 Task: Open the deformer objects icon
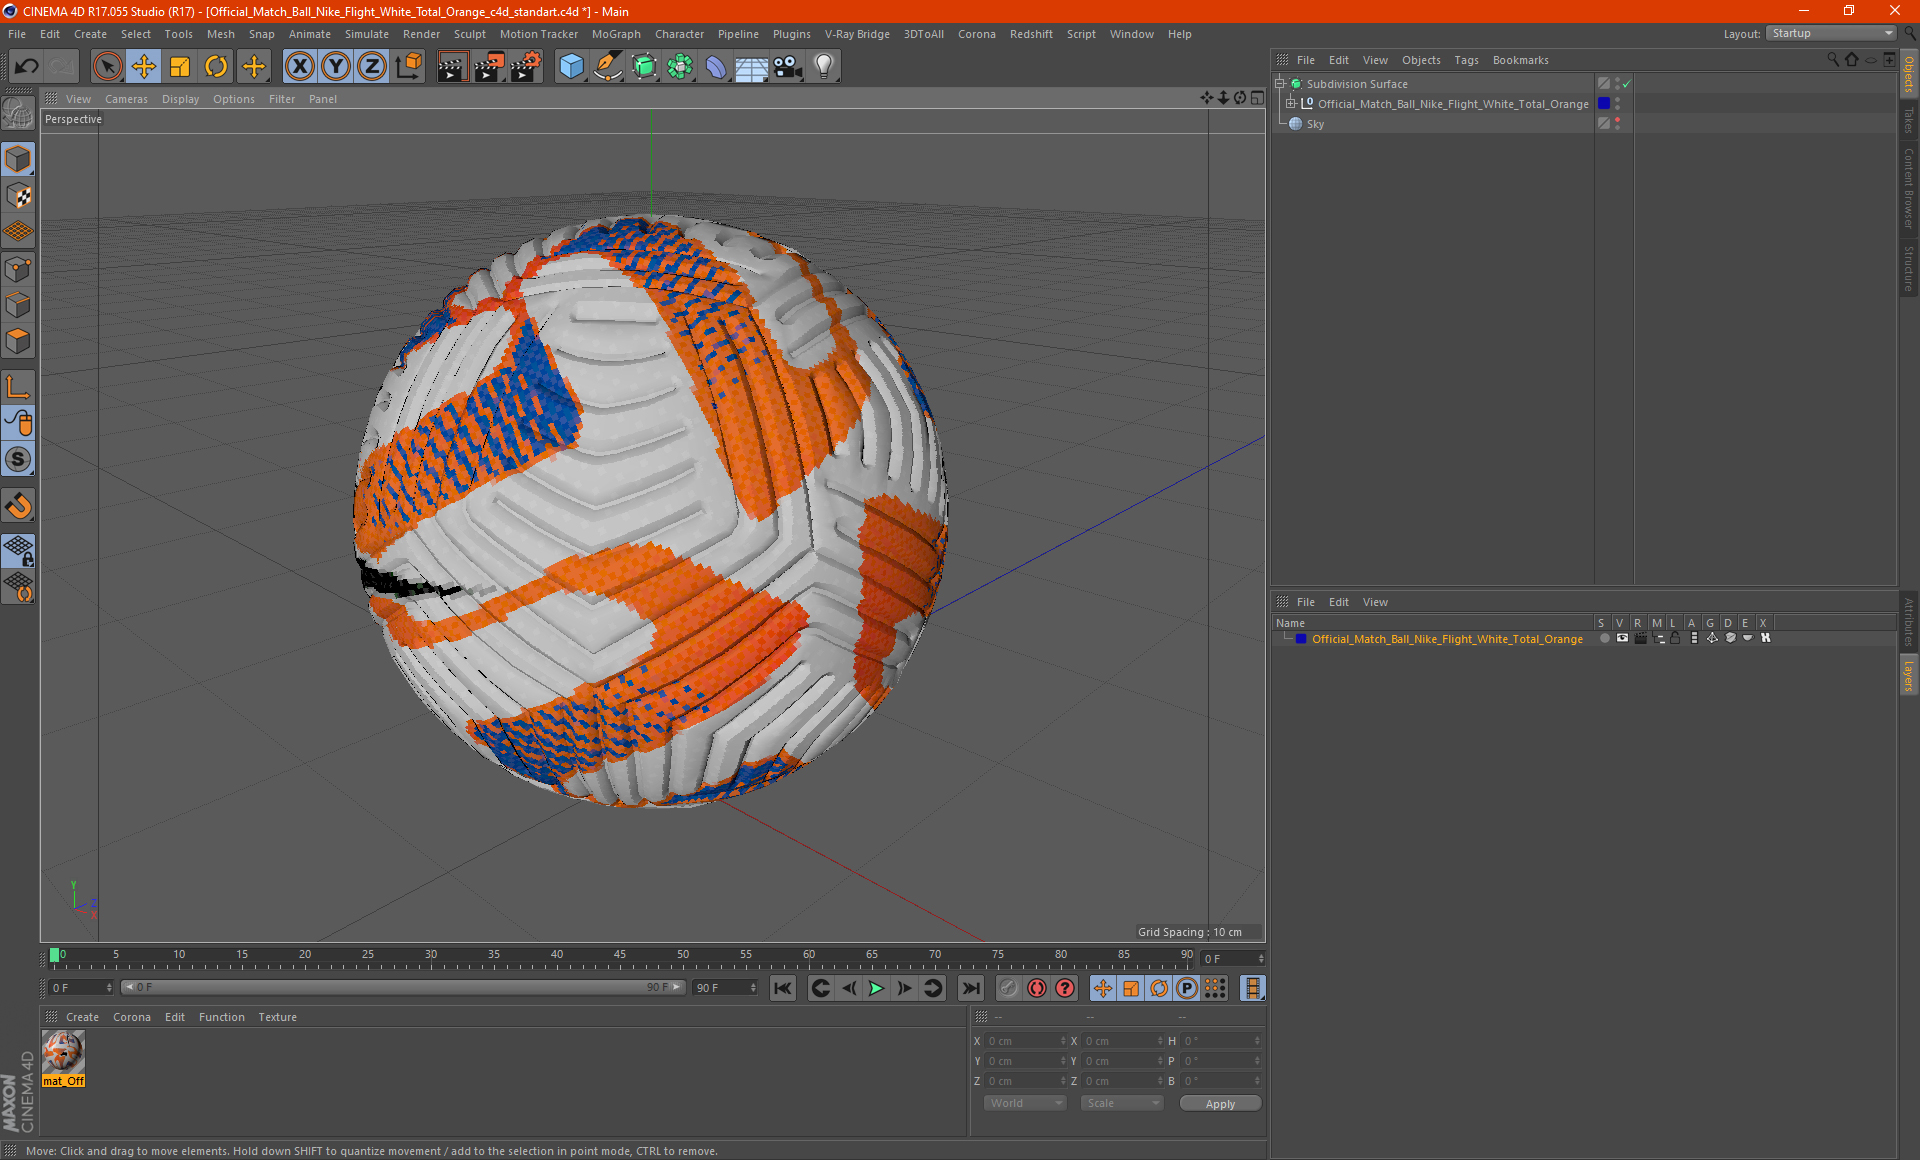[x=716, y=67]
